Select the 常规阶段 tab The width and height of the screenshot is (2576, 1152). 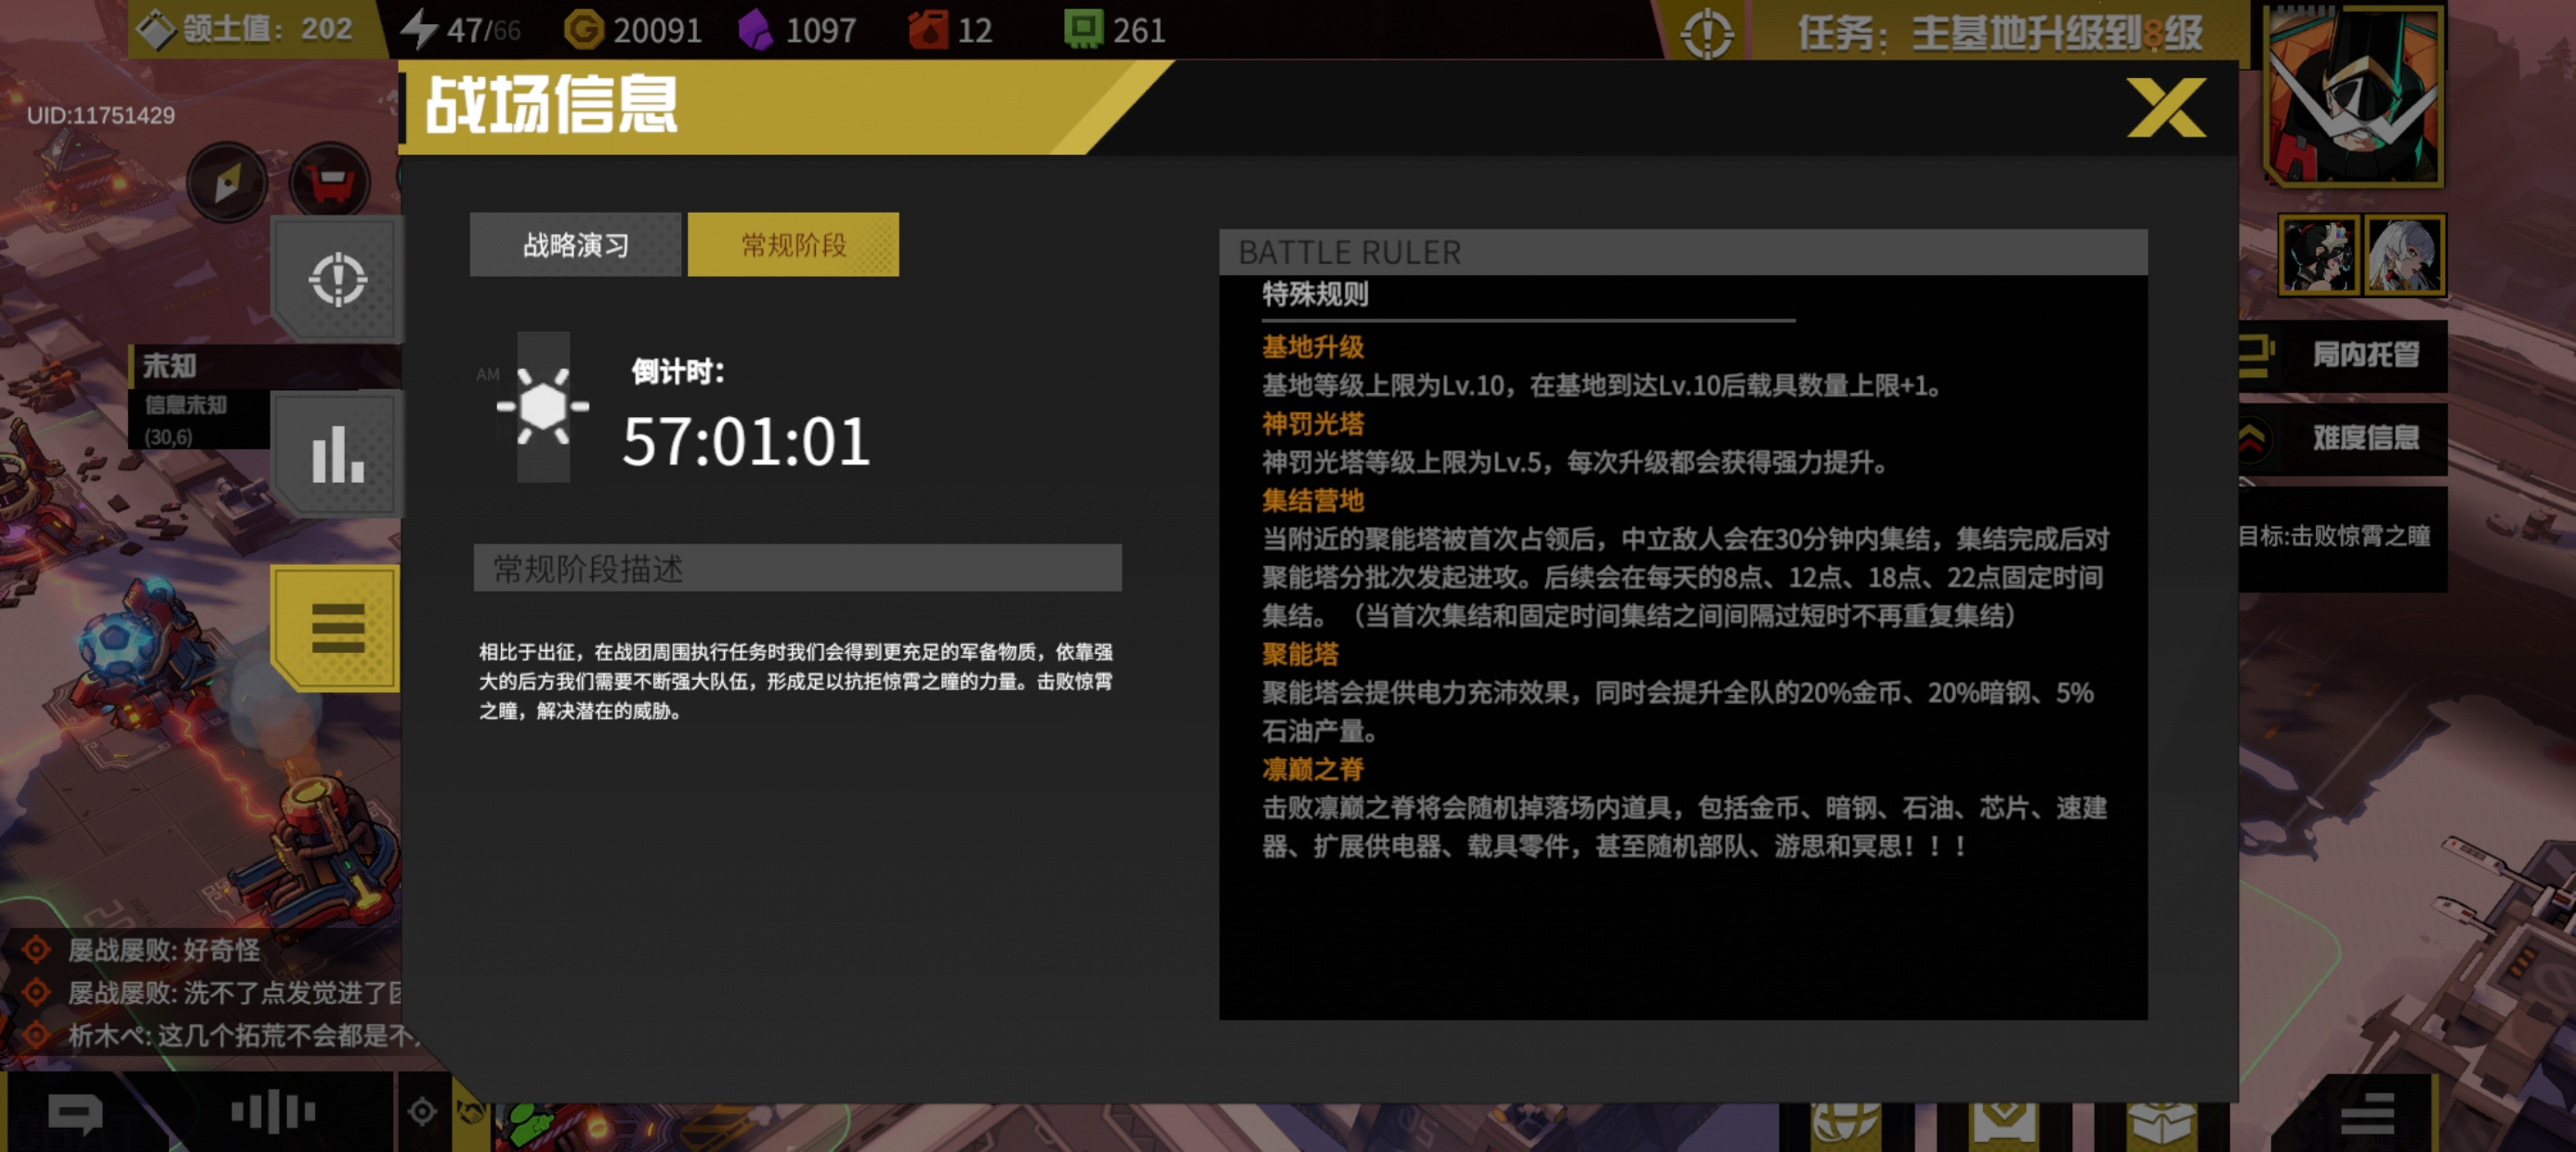[x=793, y=244]
